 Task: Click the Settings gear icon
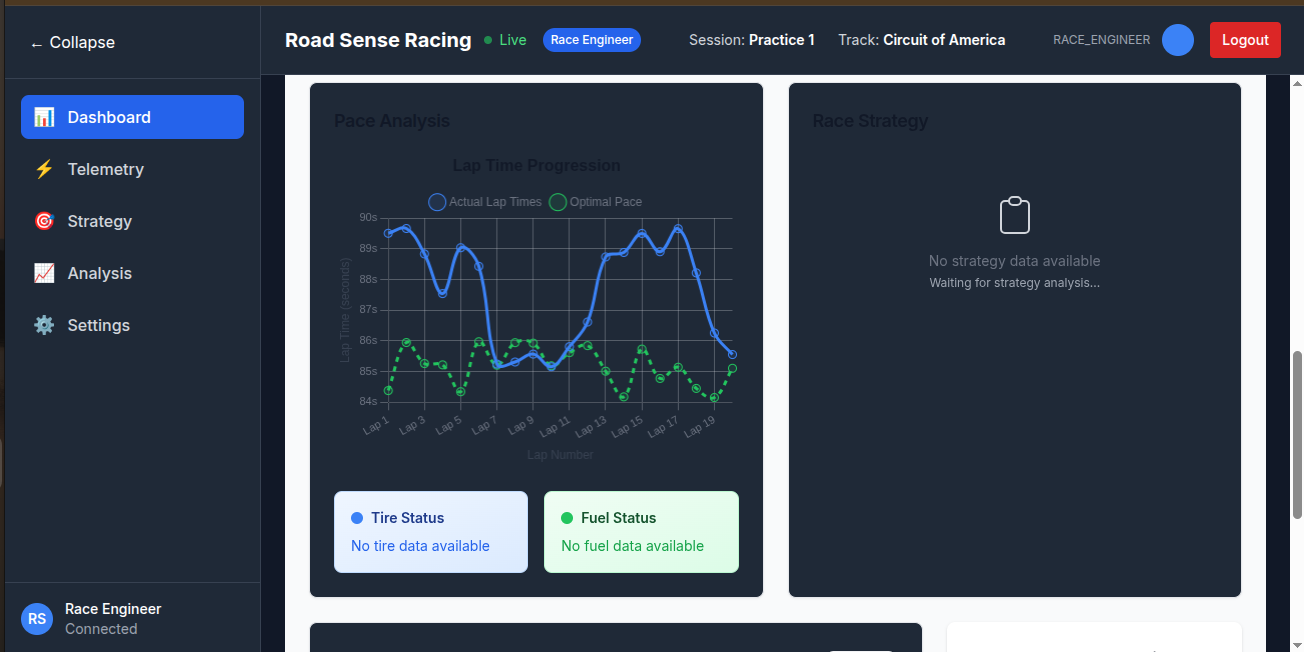click(44, 325)
